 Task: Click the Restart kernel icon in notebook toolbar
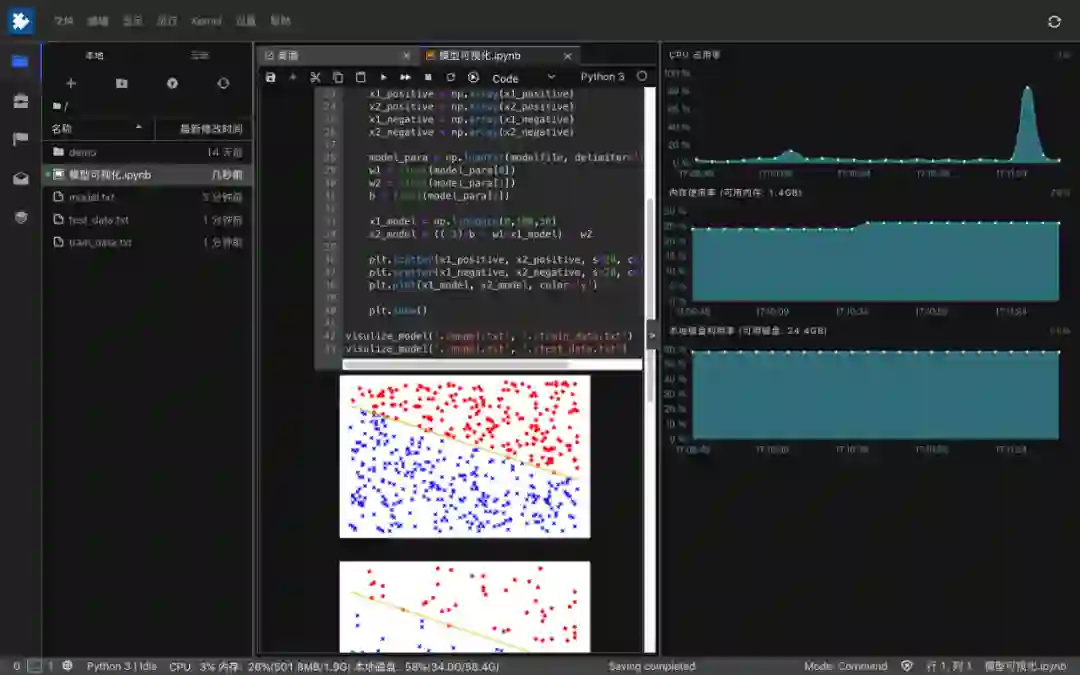coord(451,77)
